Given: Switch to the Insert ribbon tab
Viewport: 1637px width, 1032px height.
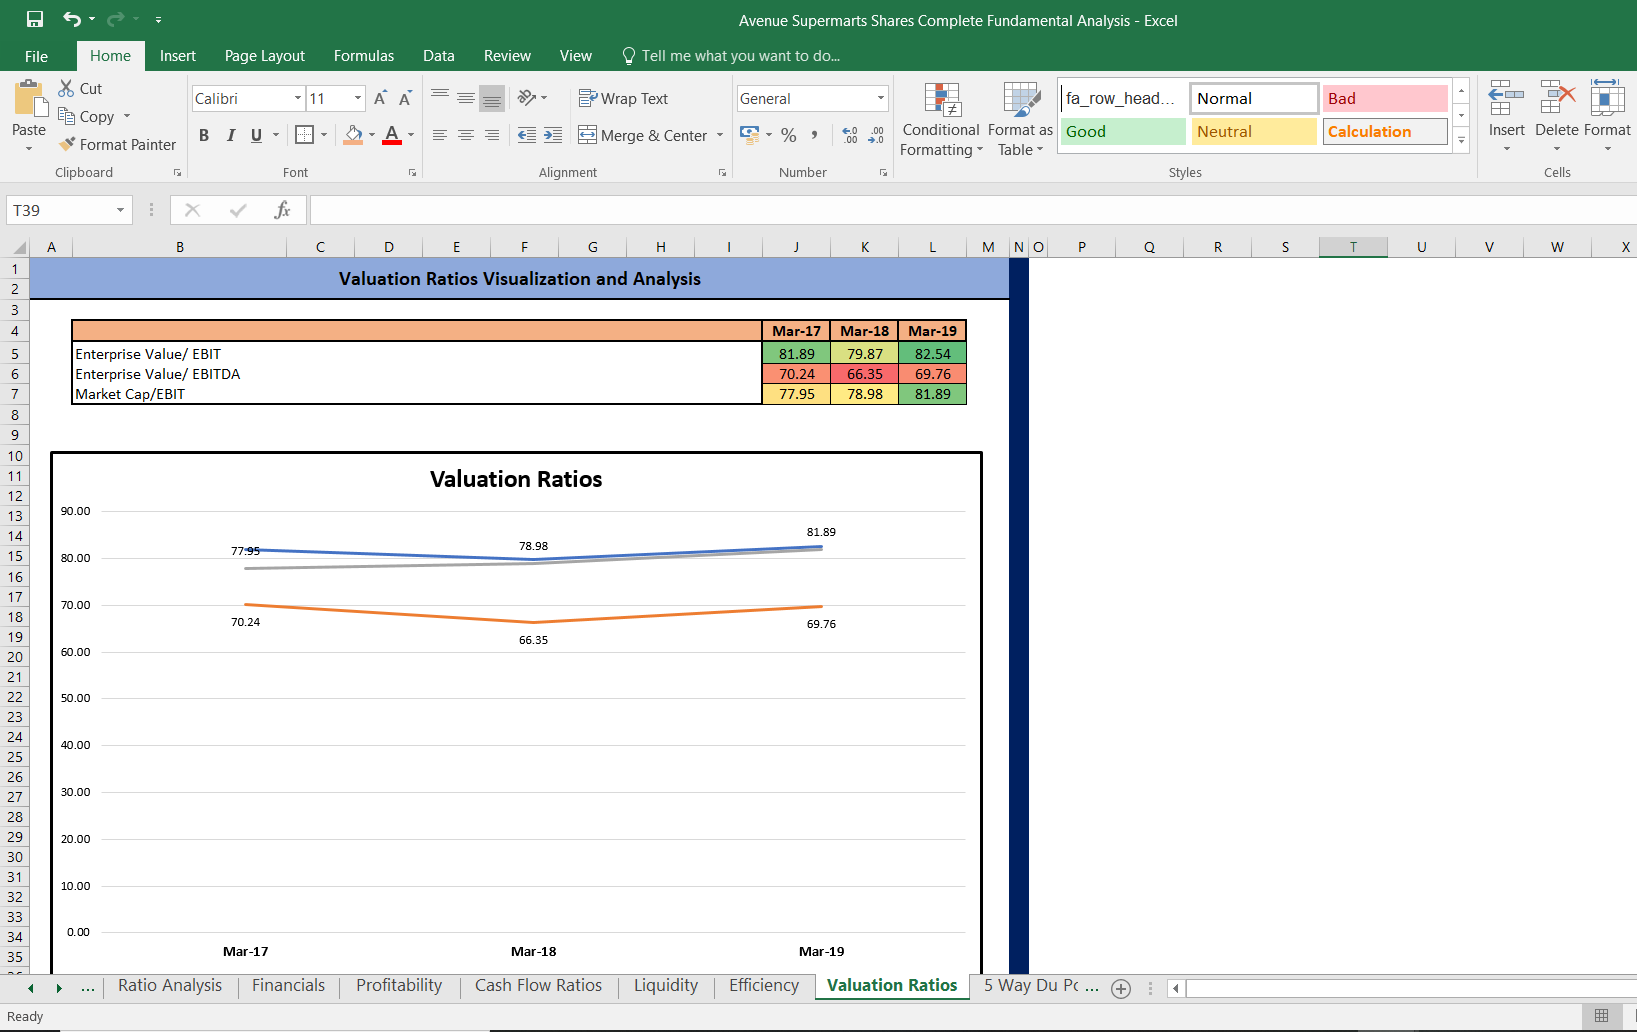Looking at the screenshot, I should [178, 56].
